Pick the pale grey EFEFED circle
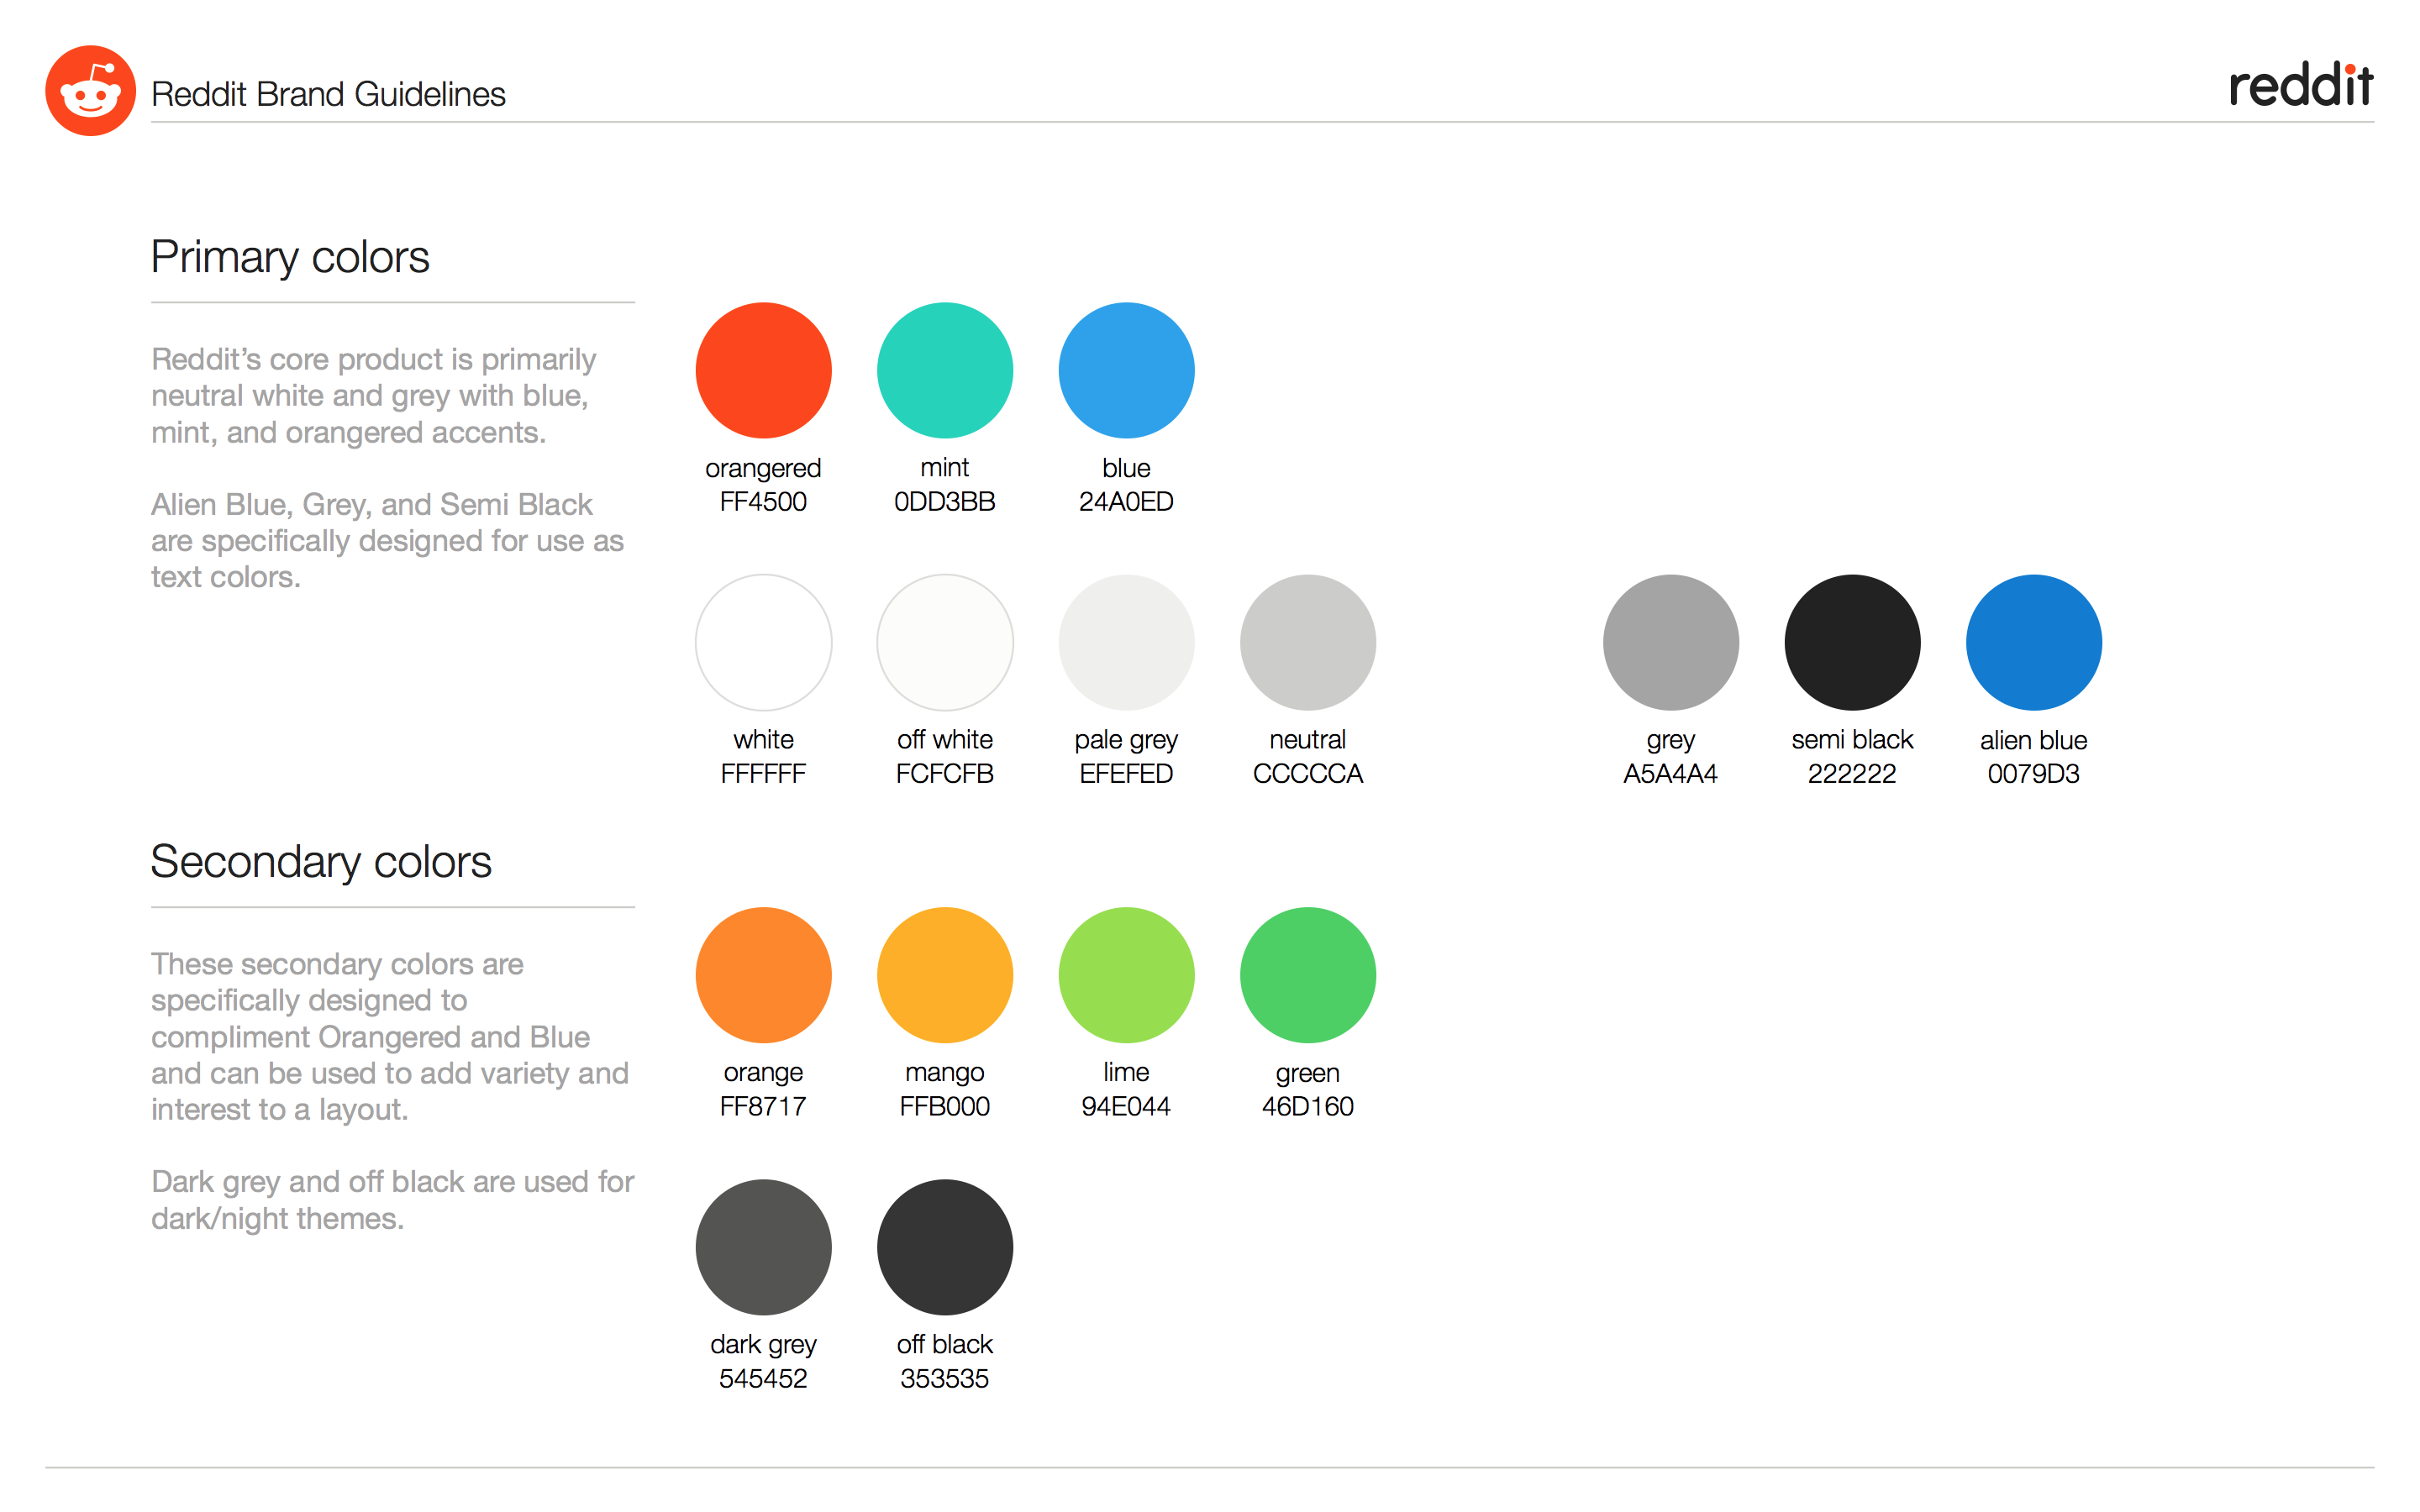This screenshot has width=2420, height=1512. pyautogui.click(x=1126, y=642)
